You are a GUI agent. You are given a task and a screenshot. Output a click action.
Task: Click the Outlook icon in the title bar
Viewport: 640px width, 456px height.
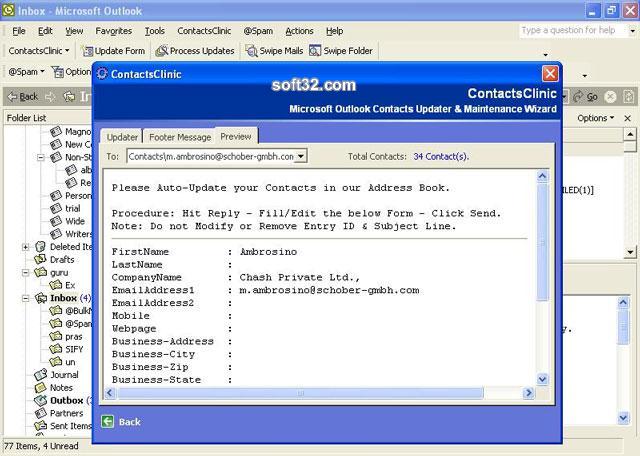point(8,10)
